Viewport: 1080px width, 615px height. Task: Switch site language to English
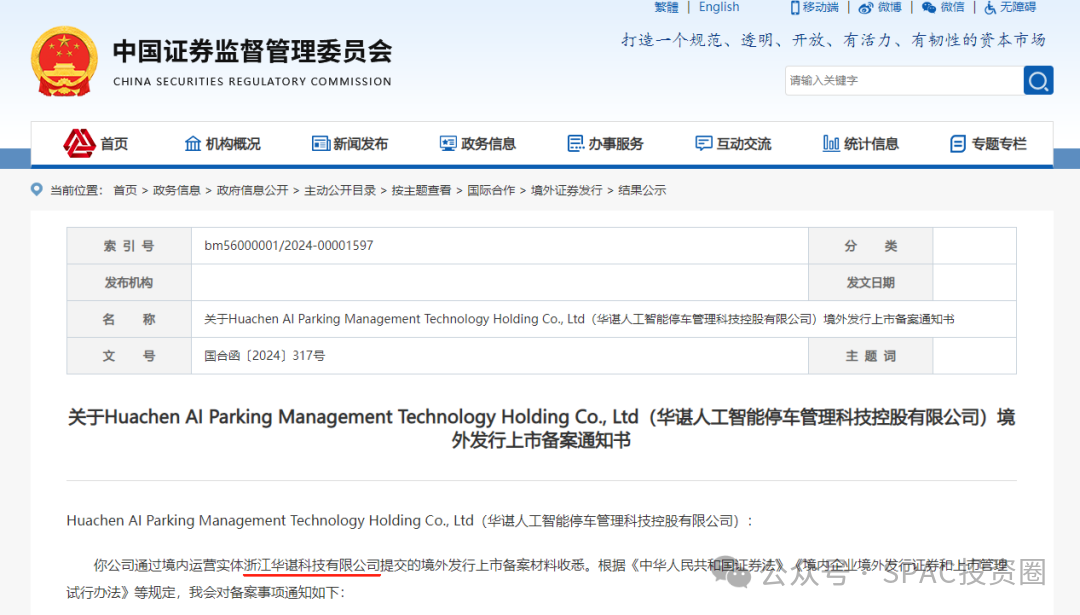pos(719,7)
